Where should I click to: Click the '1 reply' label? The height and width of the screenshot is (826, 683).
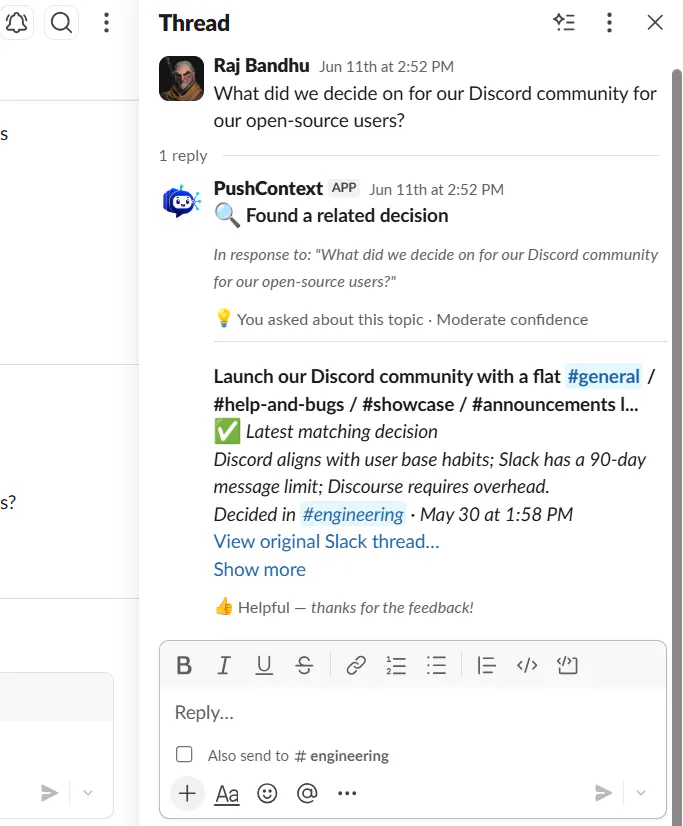tap(183, 156)
